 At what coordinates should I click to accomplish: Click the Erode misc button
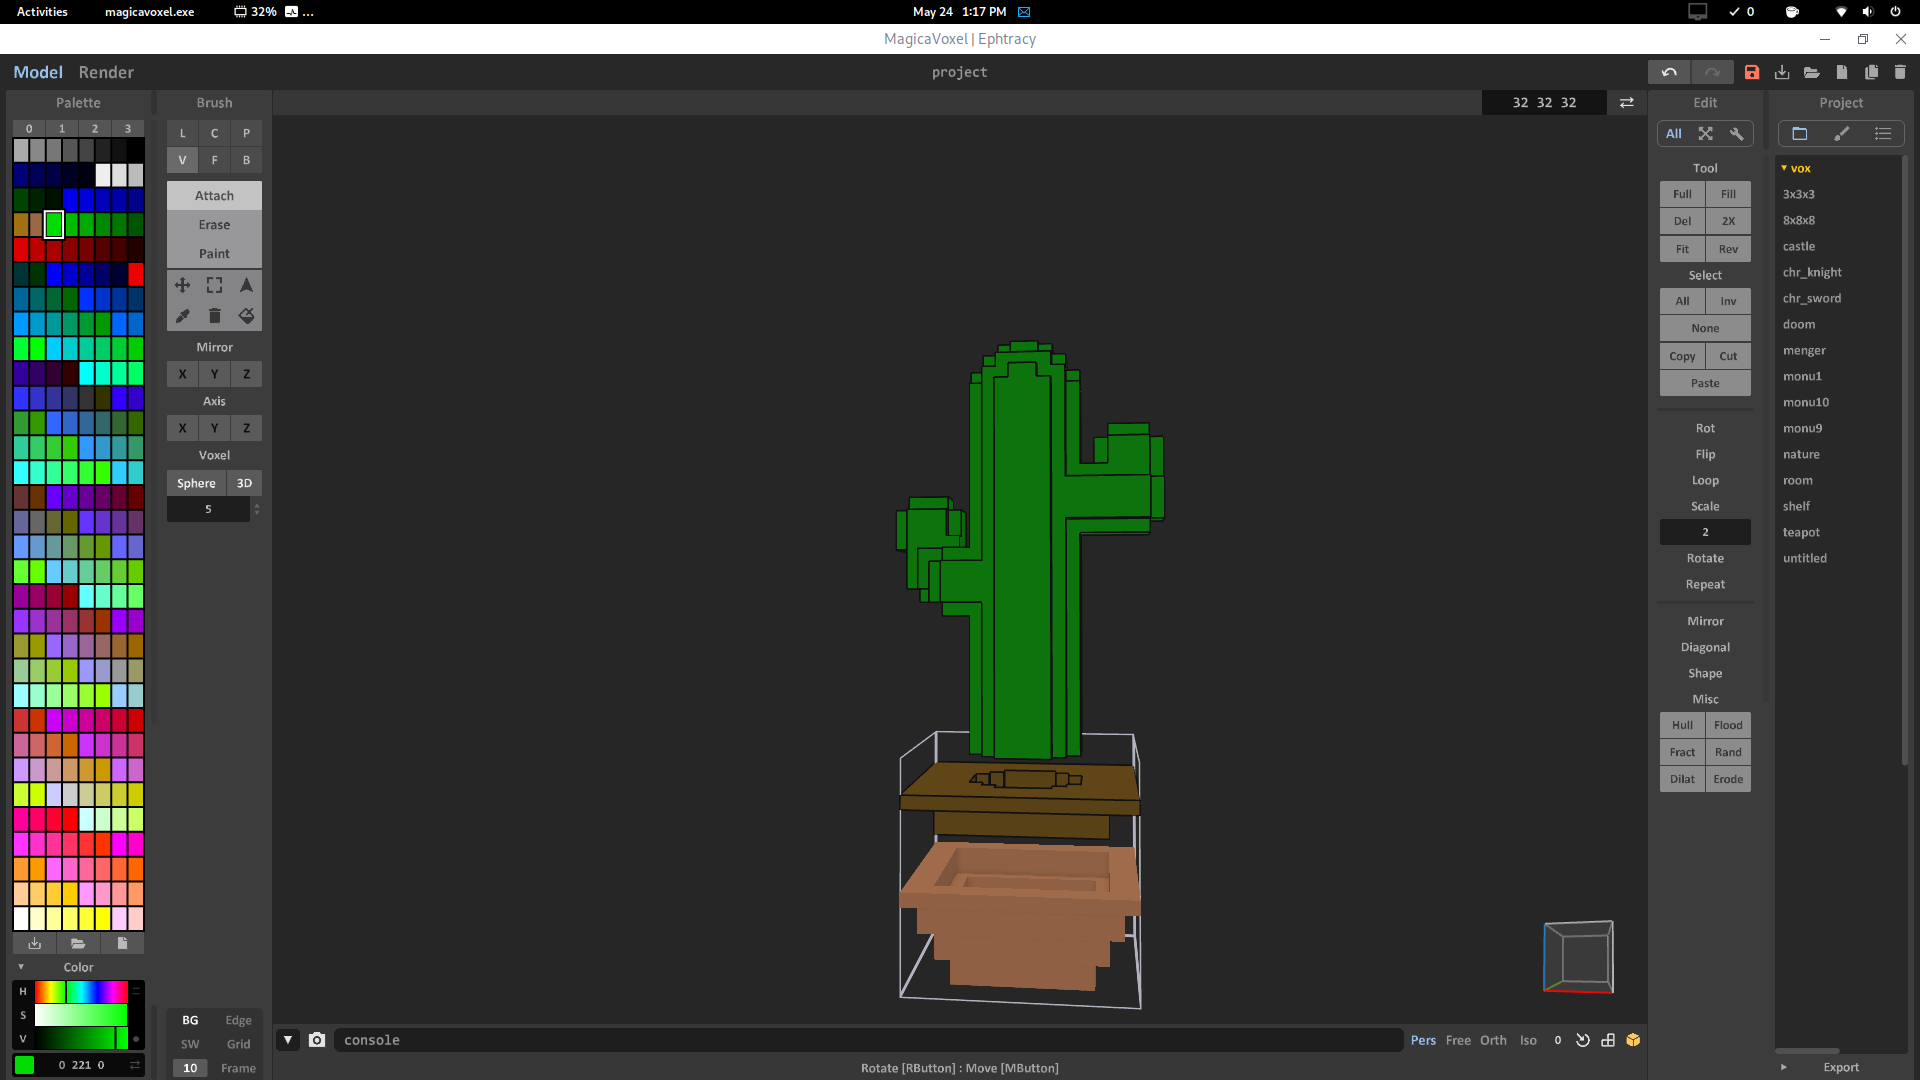[x=1728, y=779]
